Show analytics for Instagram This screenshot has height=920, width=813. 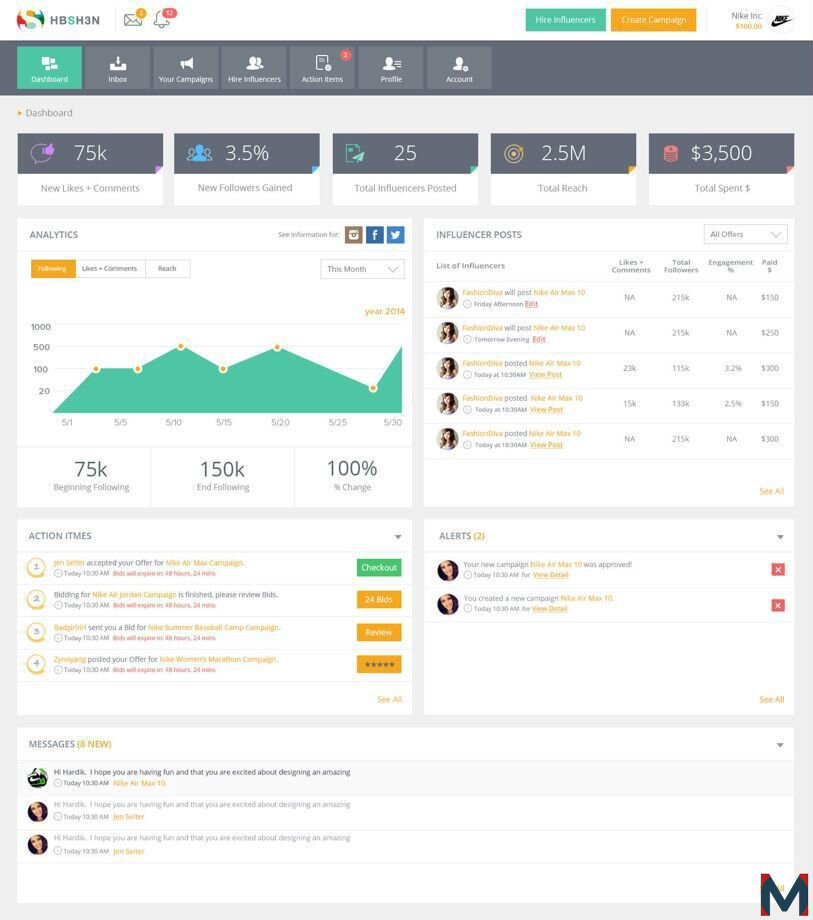(x=353, y=235)
